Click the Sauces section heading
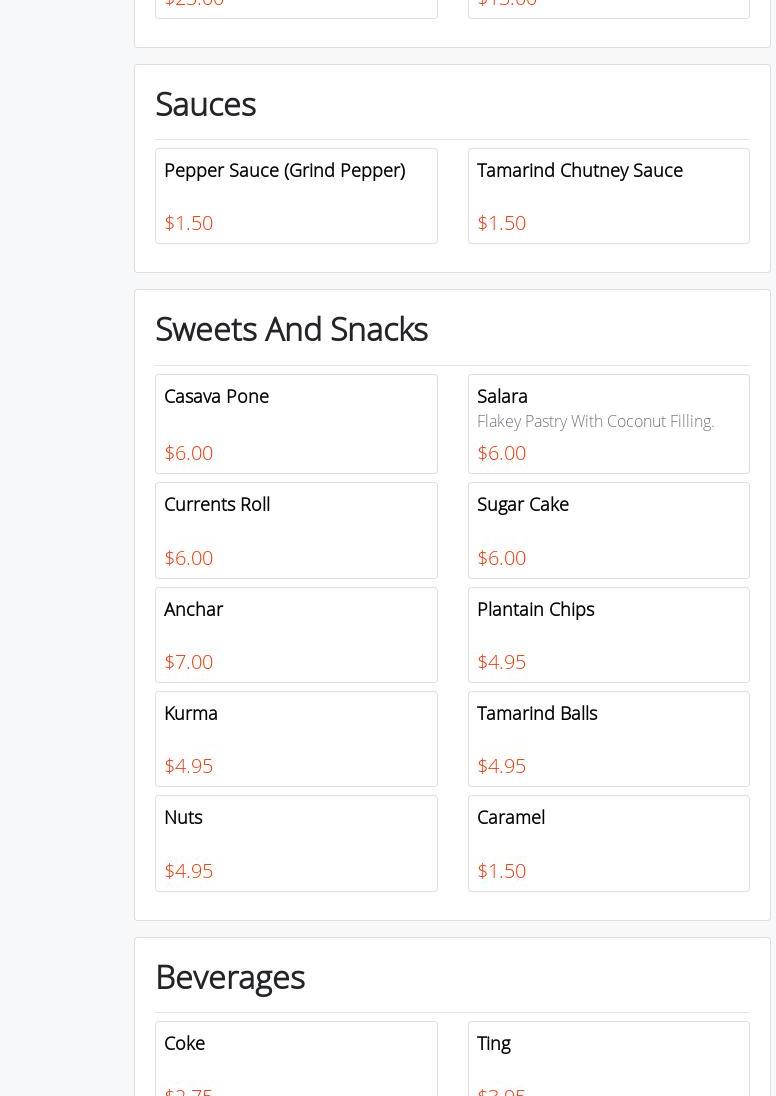Screen dimensions: 776x1096 [x=205, y=105]
